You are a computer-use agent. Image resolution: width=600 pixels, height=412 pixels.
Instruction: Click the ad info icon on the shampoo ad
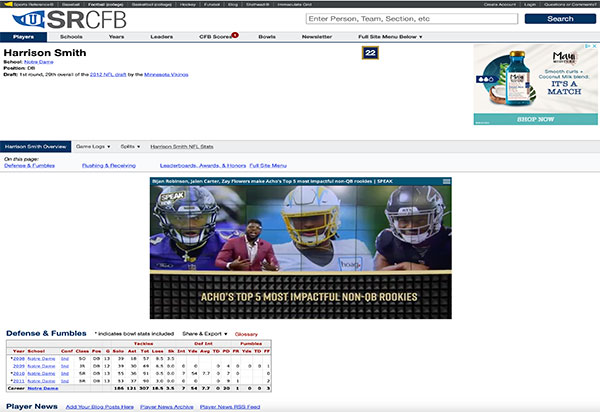tap(588, 46)
